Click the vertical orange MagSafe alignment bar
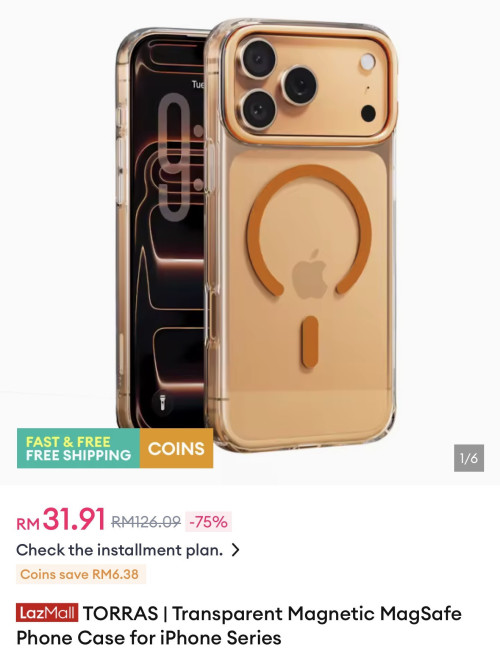Viewport: 500px width, 658px height. (310, 342)
